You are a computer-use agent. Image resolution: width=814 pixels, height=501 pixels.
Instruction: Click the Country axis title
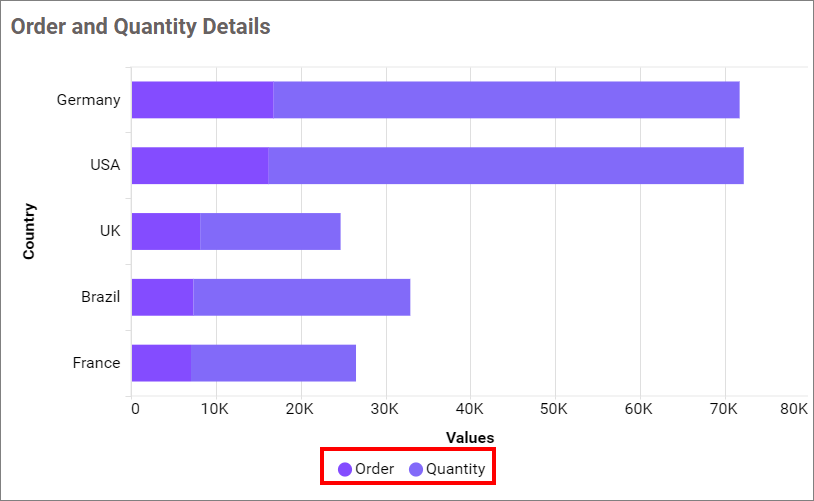pyautogui.click(x=29, y=231)
